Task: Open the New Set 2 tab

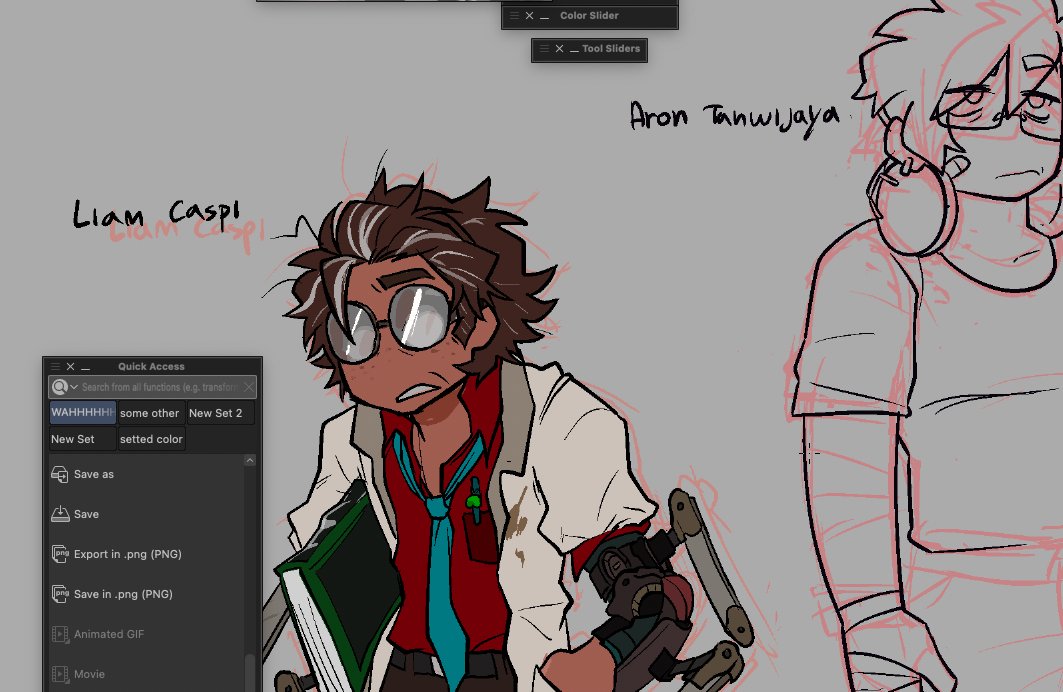Action: click(220, 413)
